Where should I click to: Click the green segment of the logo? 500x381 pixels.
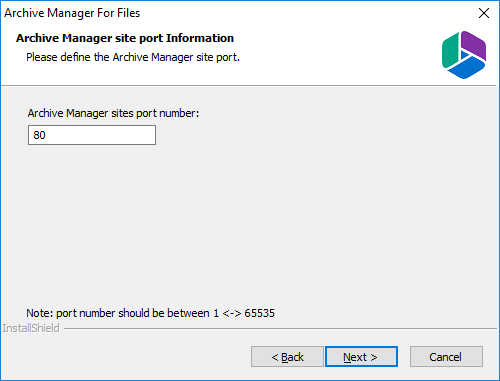point(450,51)
